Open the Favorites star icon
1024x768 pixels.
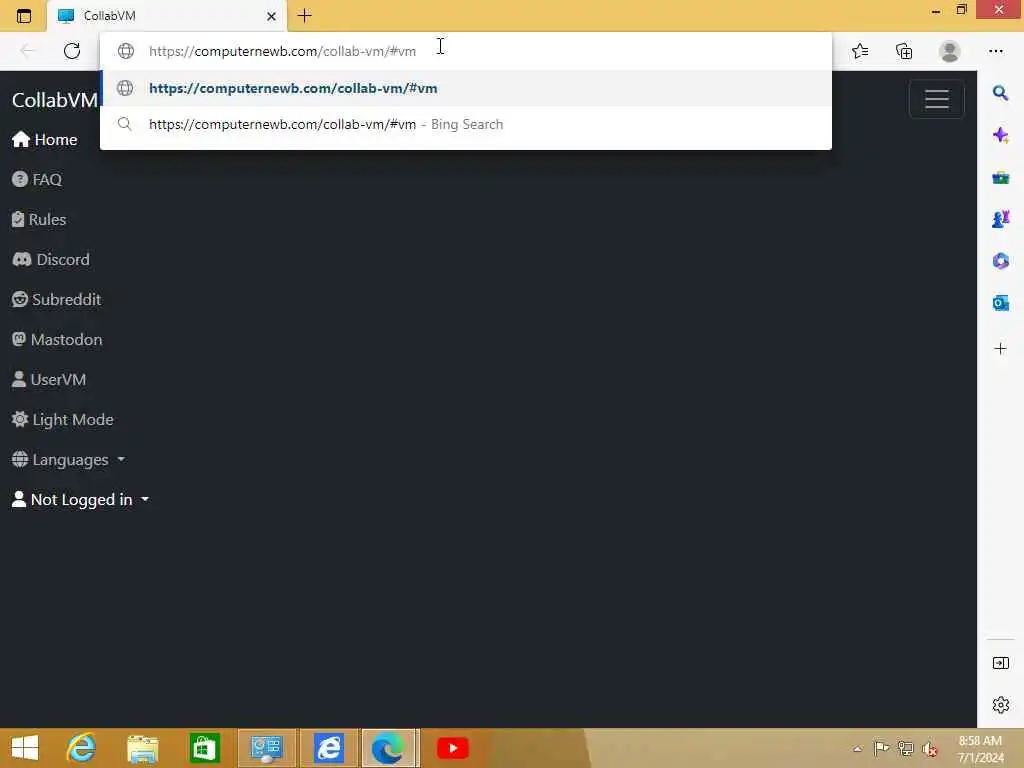click(860, 51)
